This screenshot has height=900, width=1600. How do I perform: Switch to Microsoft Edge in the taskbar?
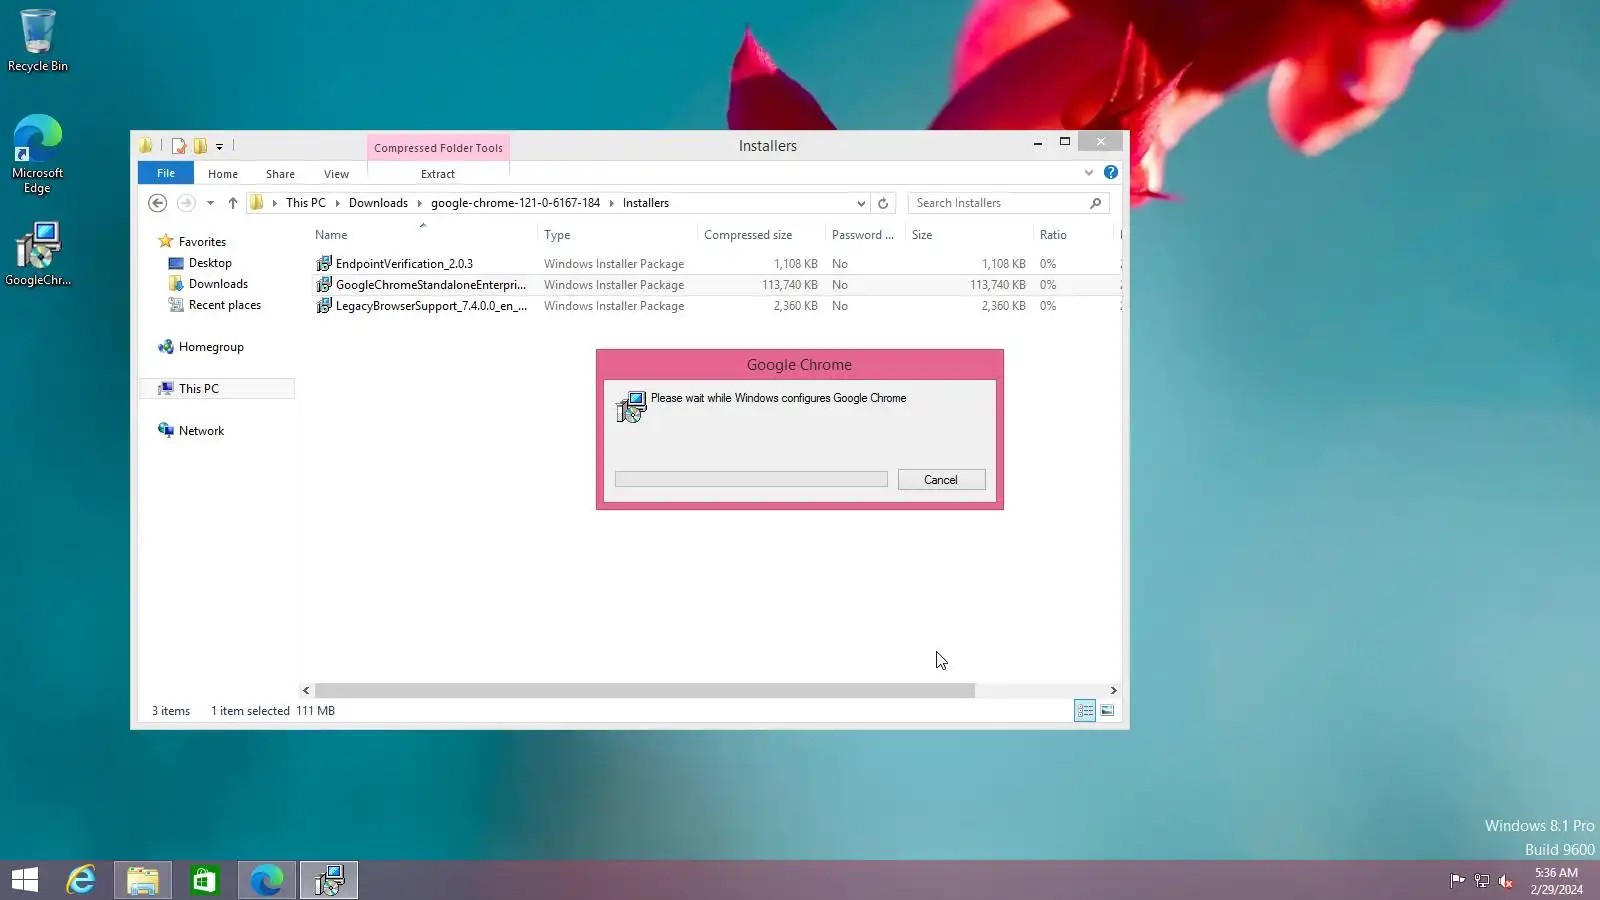pos(266,880)
